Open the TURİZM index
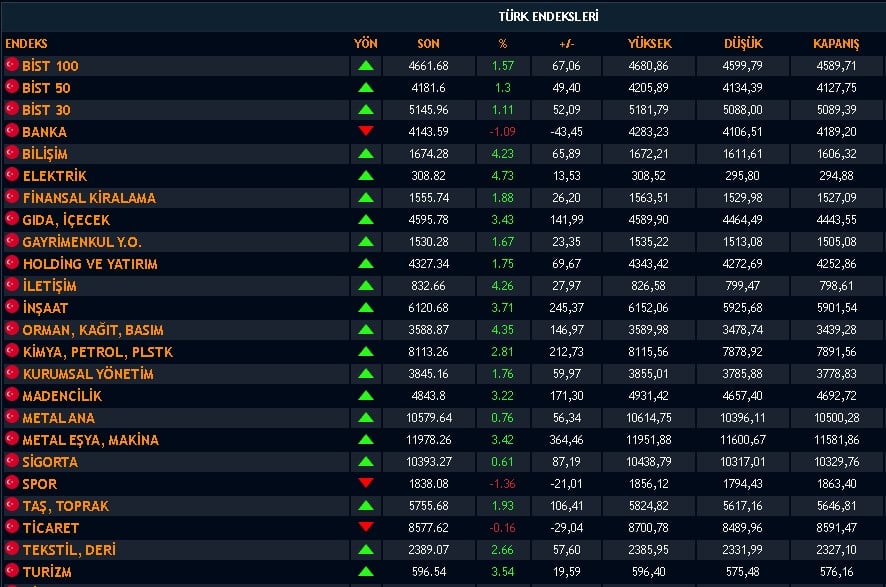 [47, 573]
